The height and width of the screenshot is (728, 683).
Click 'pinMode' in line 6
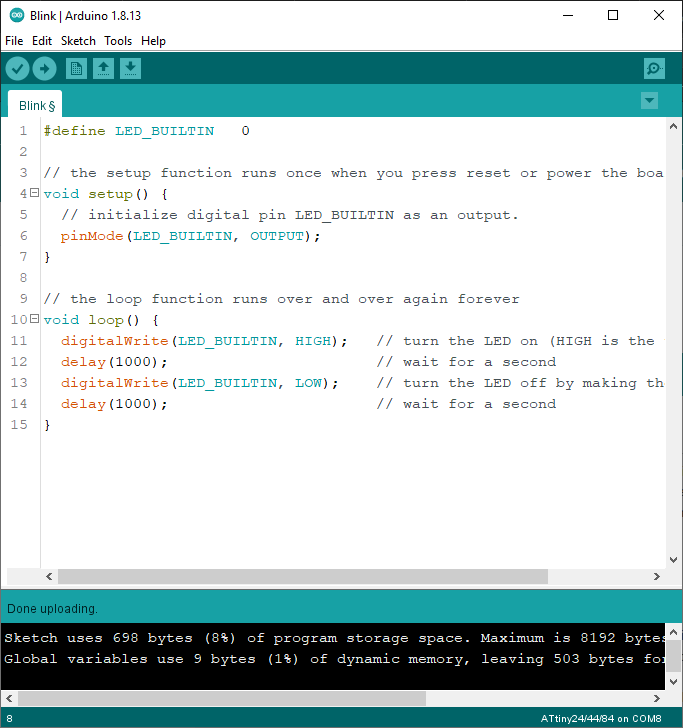click(92, 236)
